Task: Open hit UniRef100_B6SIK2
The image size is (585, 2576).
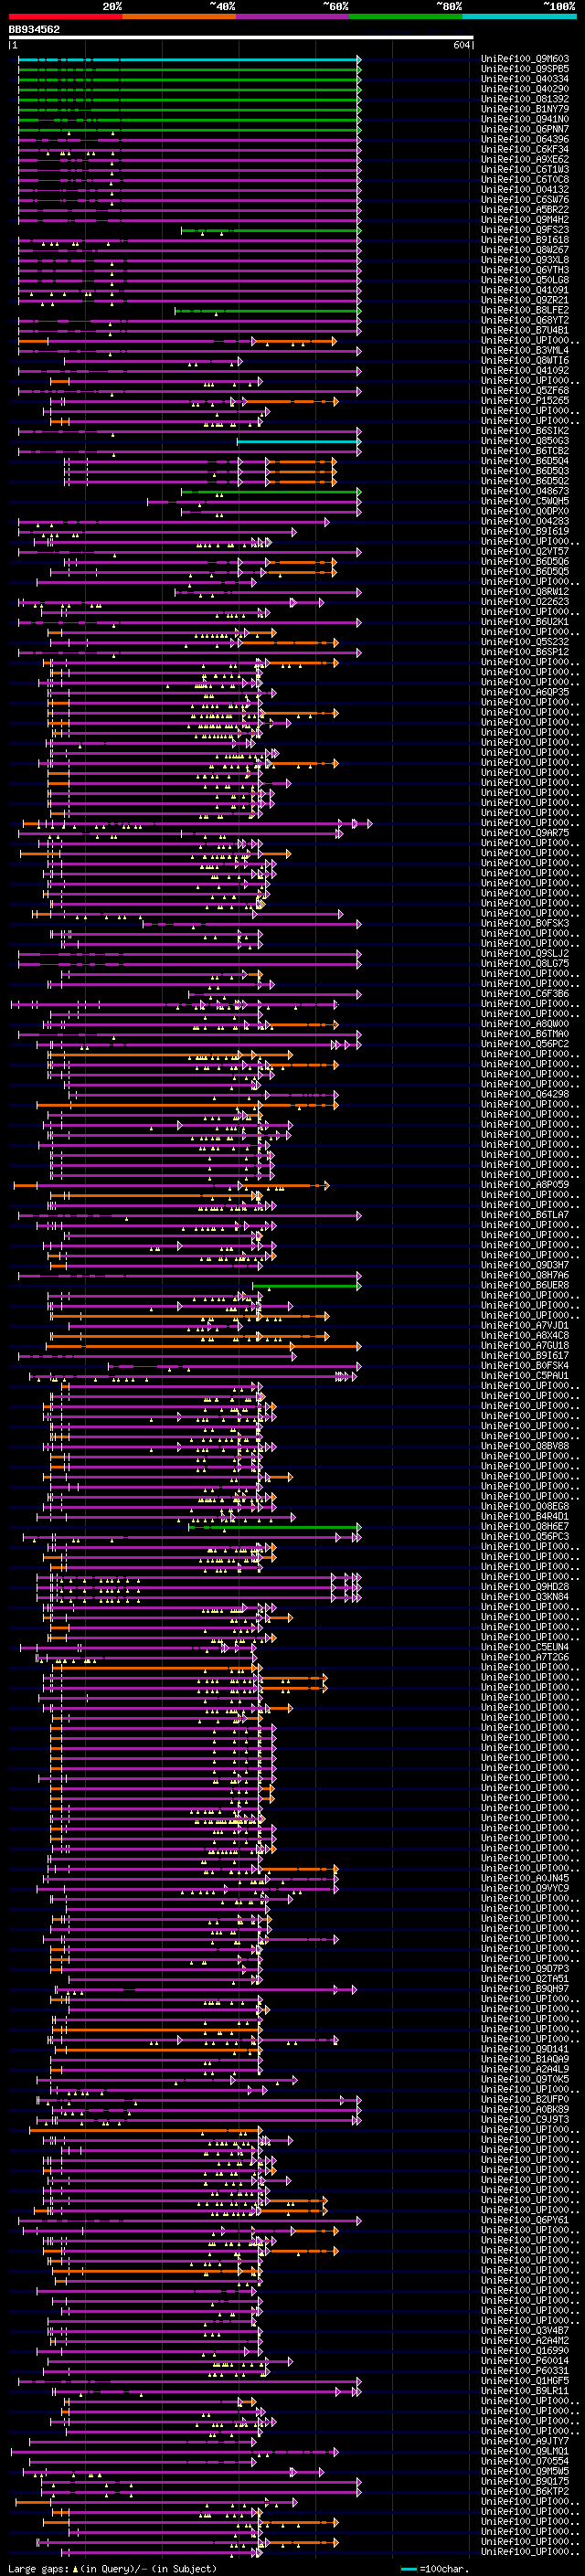Action: 525,430
